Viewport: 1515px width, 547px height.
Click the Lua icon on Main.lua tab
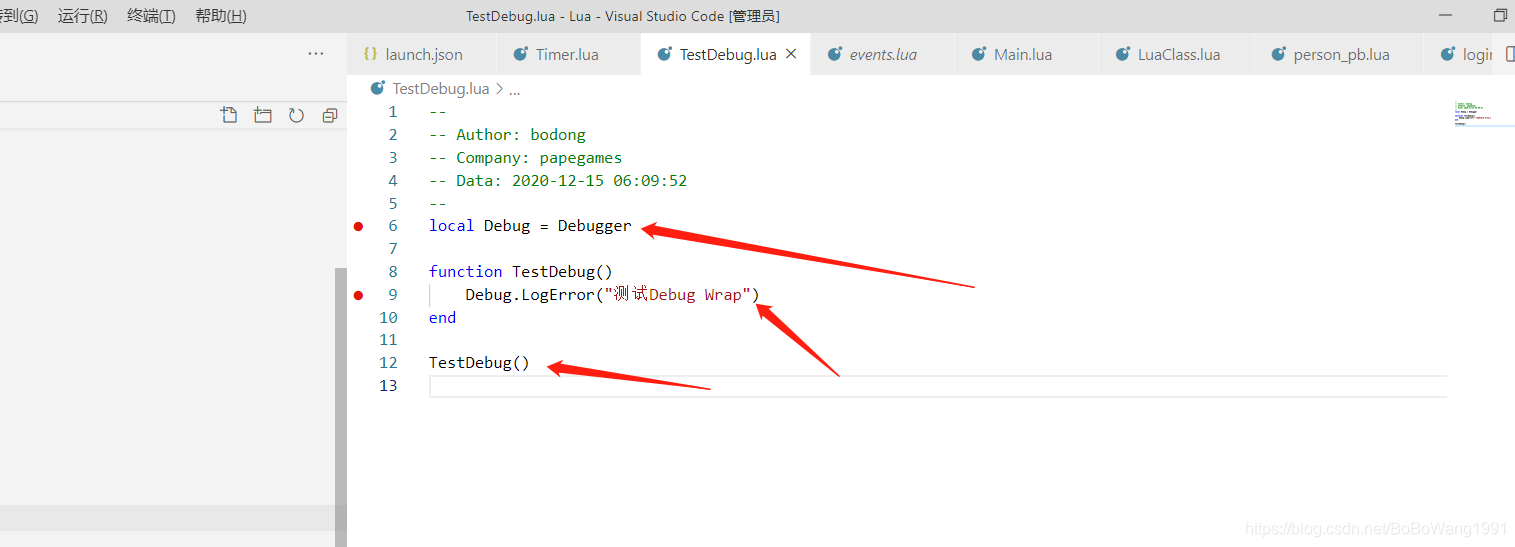coord(978,54)
